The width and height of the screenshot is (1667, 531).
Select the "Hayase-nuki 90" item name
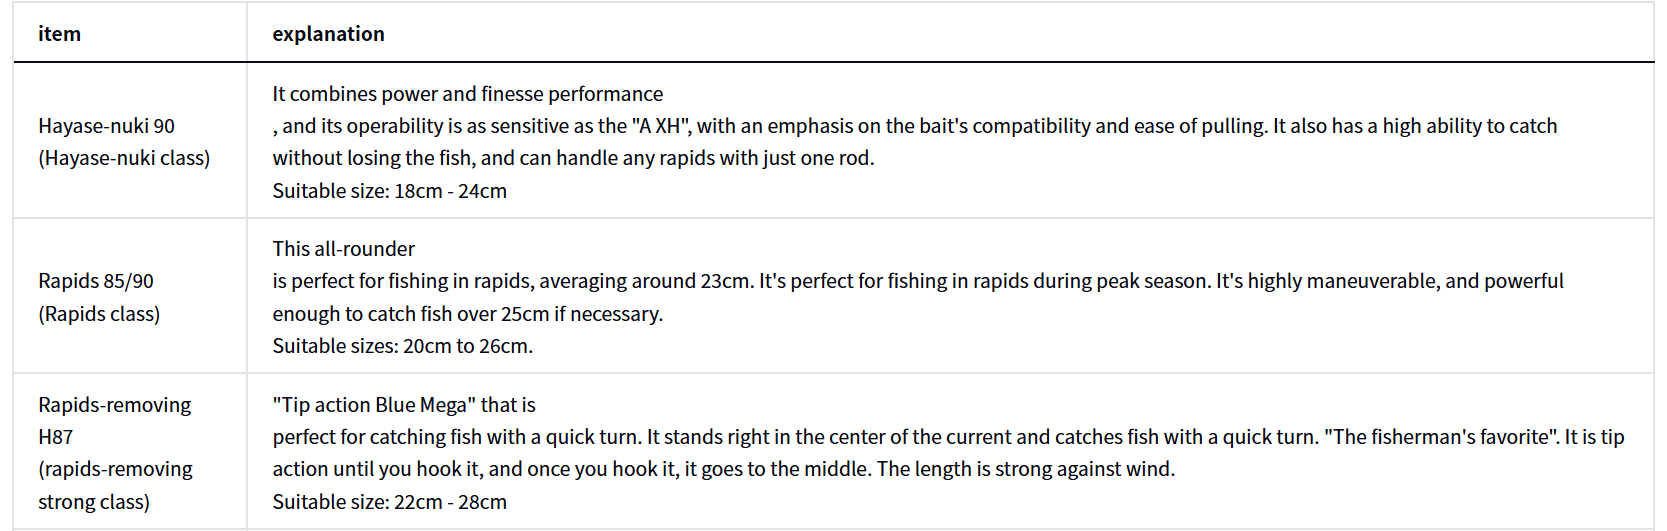point(106,126)
